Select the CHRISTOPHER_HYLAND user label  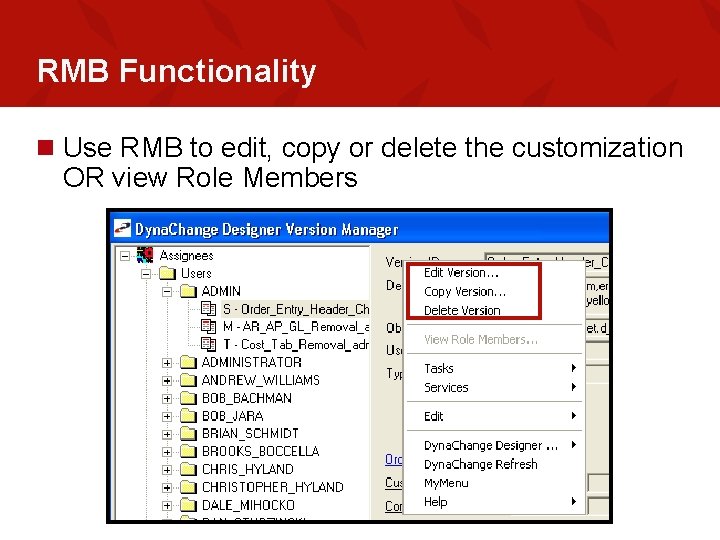pyautogui.click(x=273, y=487)
